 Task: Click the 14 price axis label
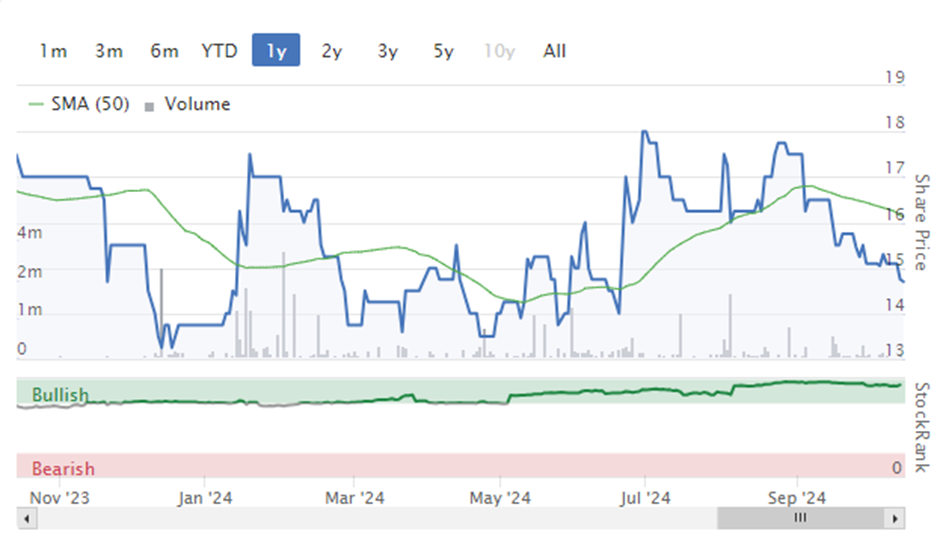click(x=894, y=304)
